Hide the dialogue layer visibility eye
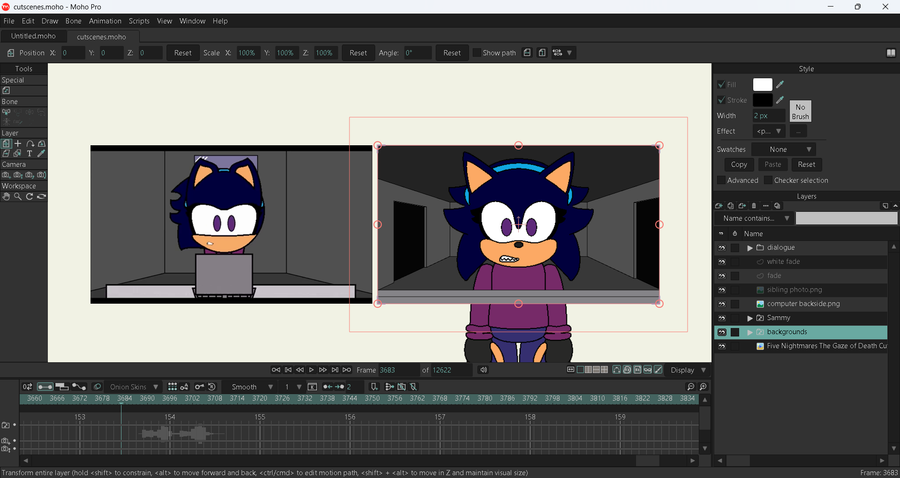900x478 pixels. (721, 248)
